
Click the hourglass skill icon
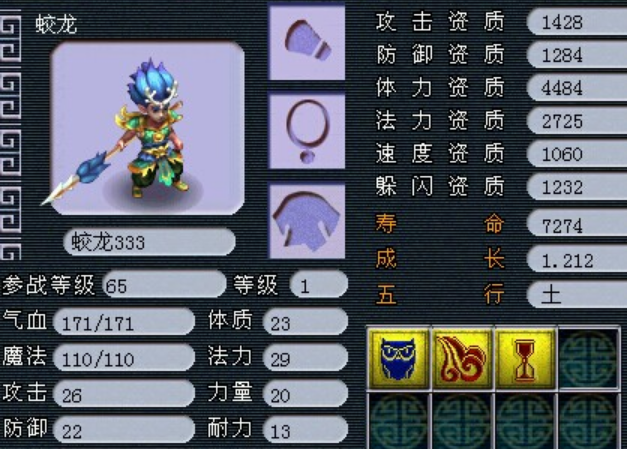pos(525,358)
